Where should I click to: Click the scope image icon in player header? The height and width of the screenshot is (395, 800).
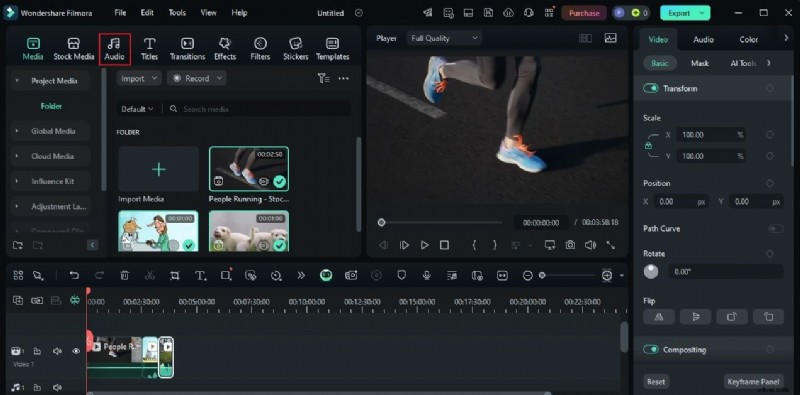click(610, 38)
